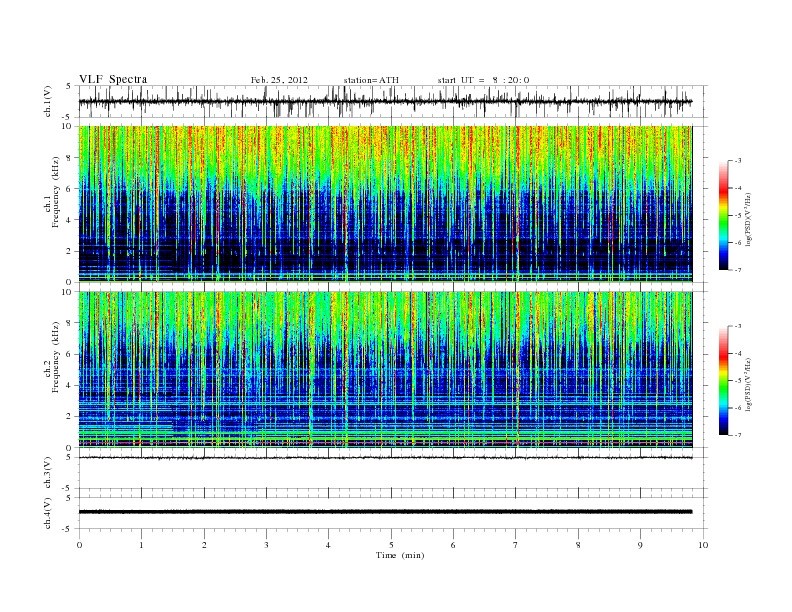
Task: Click the "VLF Spectra" plot title
Action: coord(113,79)
